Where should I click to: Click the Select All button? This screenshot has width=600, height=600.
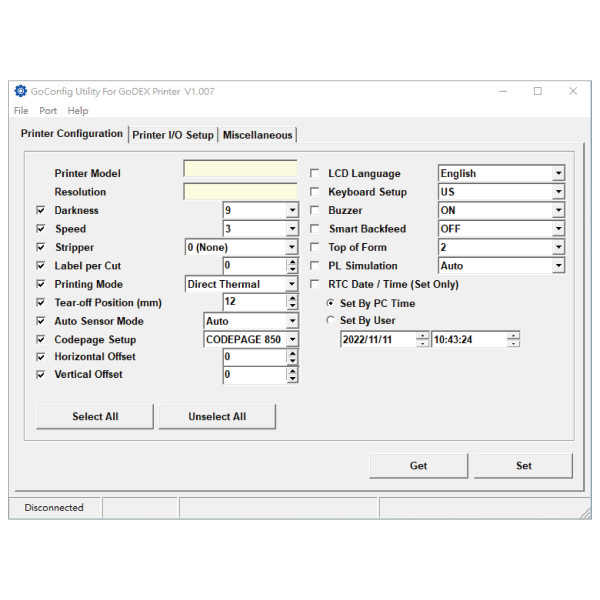point(95,416)
